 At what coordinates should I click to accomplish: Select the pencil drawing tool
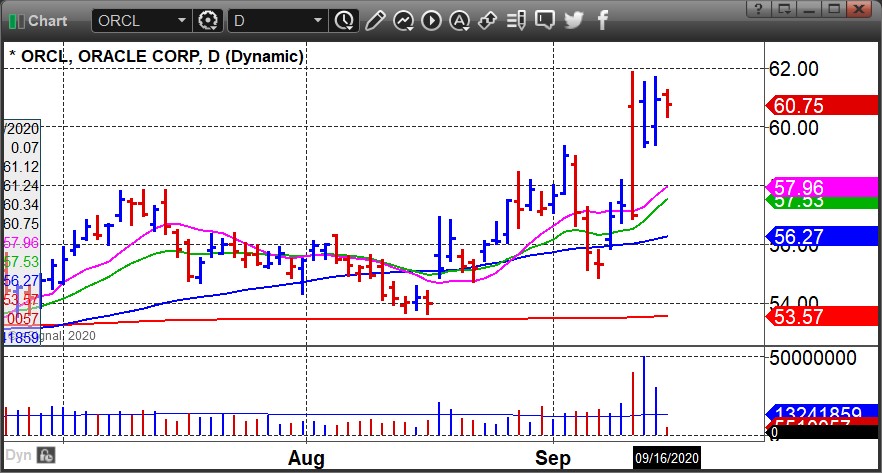click(375, 21)
